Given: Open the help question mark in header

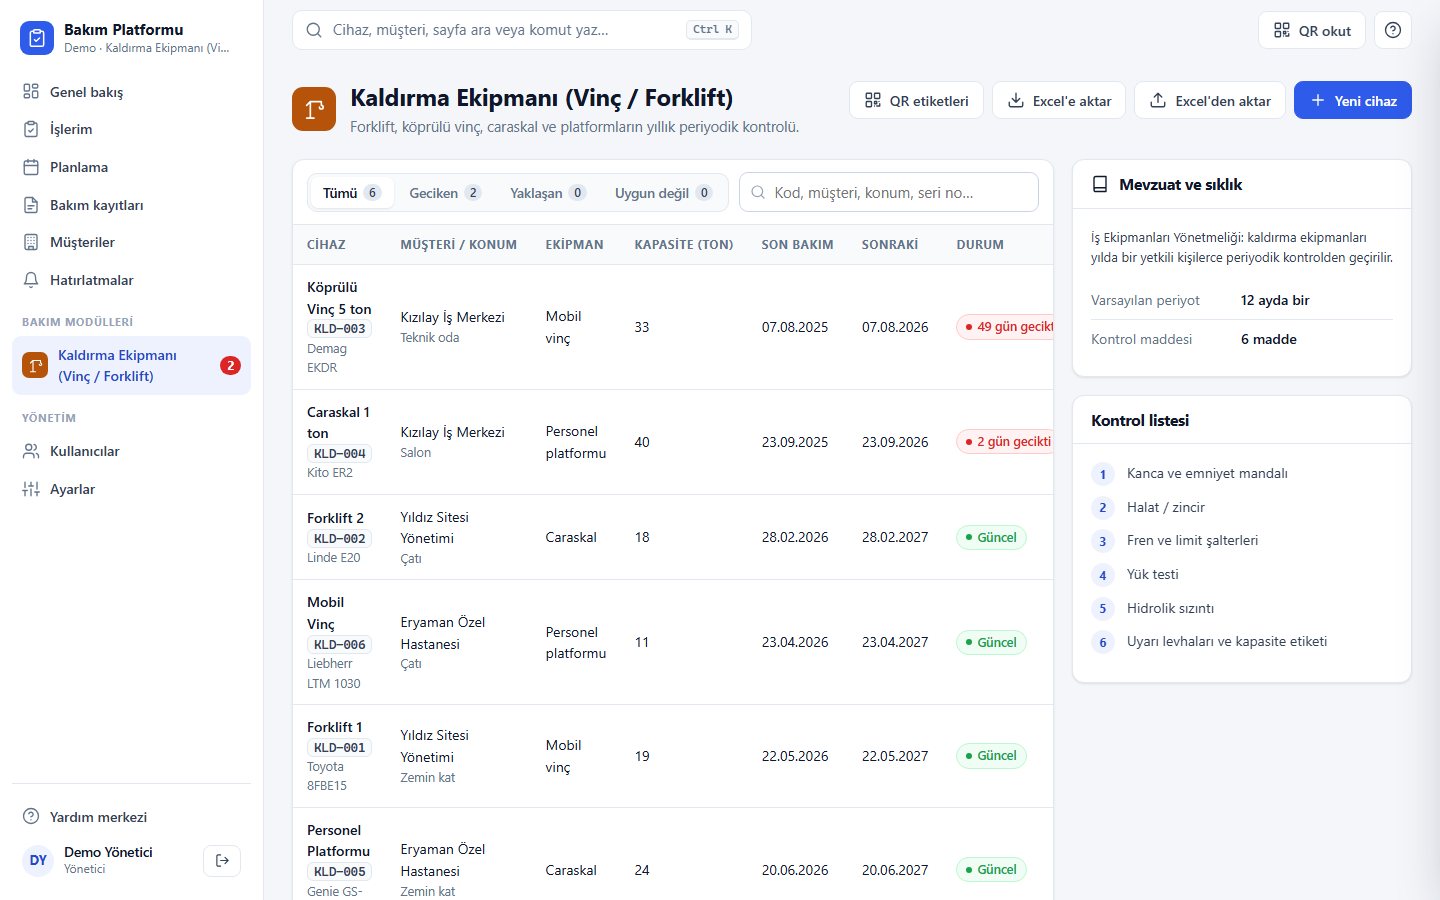Looking at the screenshot, I should tap(1393, 30).
